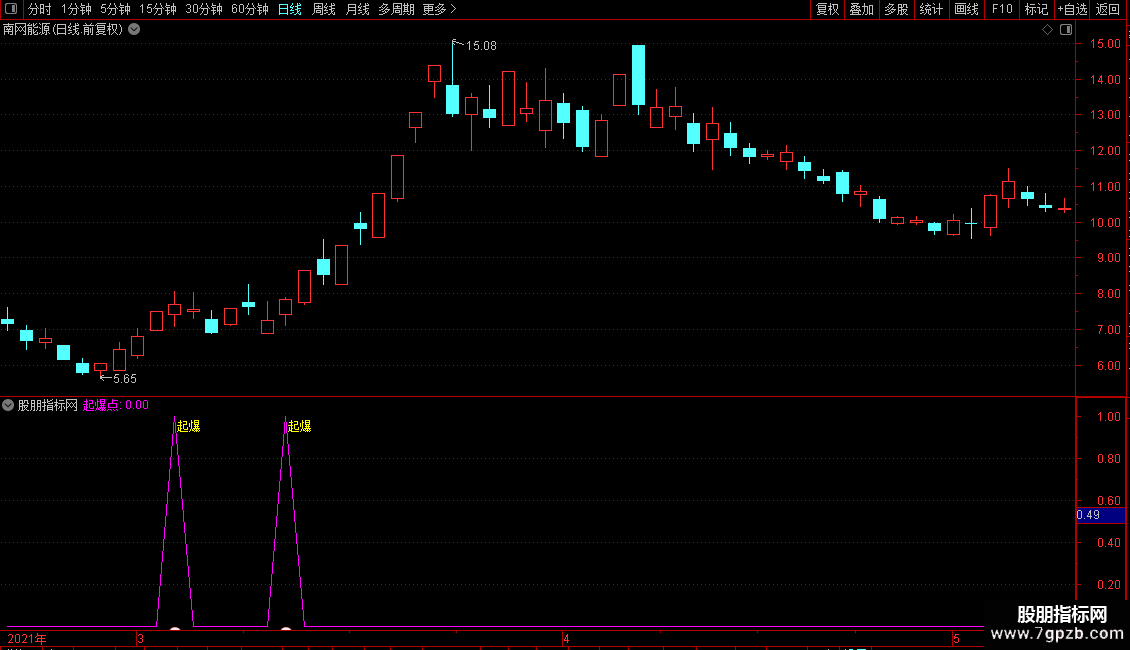
Task: Click the month 4 marker on time axis
Action: point(566,638)
